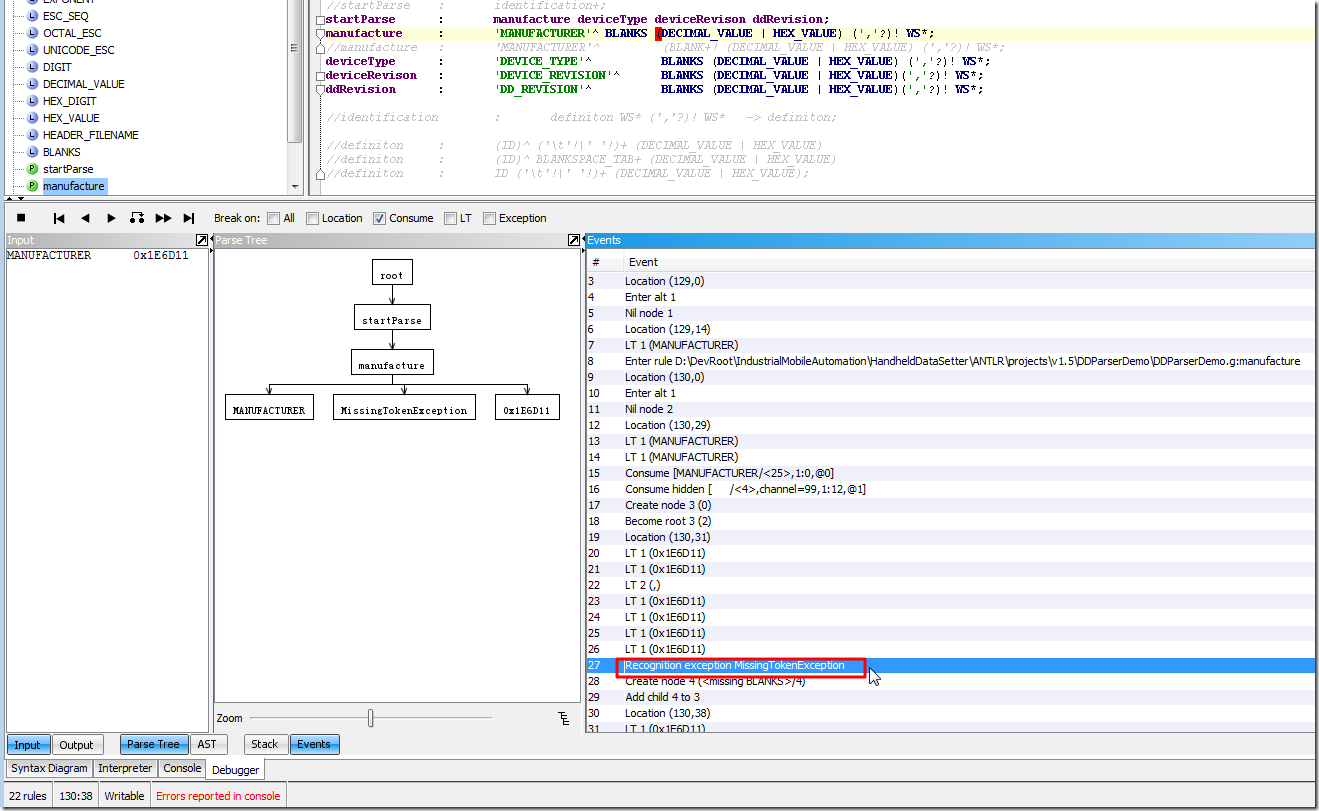Viewport: 1319px width, 811px height.
Task: Uncheck the Consume break option
Action: coord(379,218)
